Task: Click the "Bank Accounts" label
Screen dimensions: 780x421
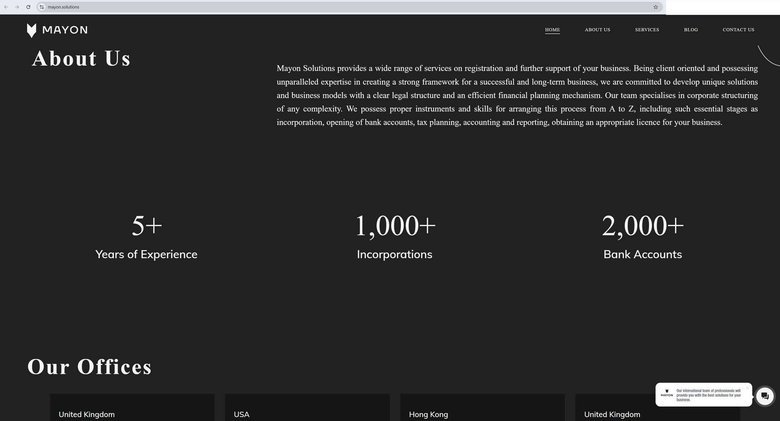Action: click(643, 254)
